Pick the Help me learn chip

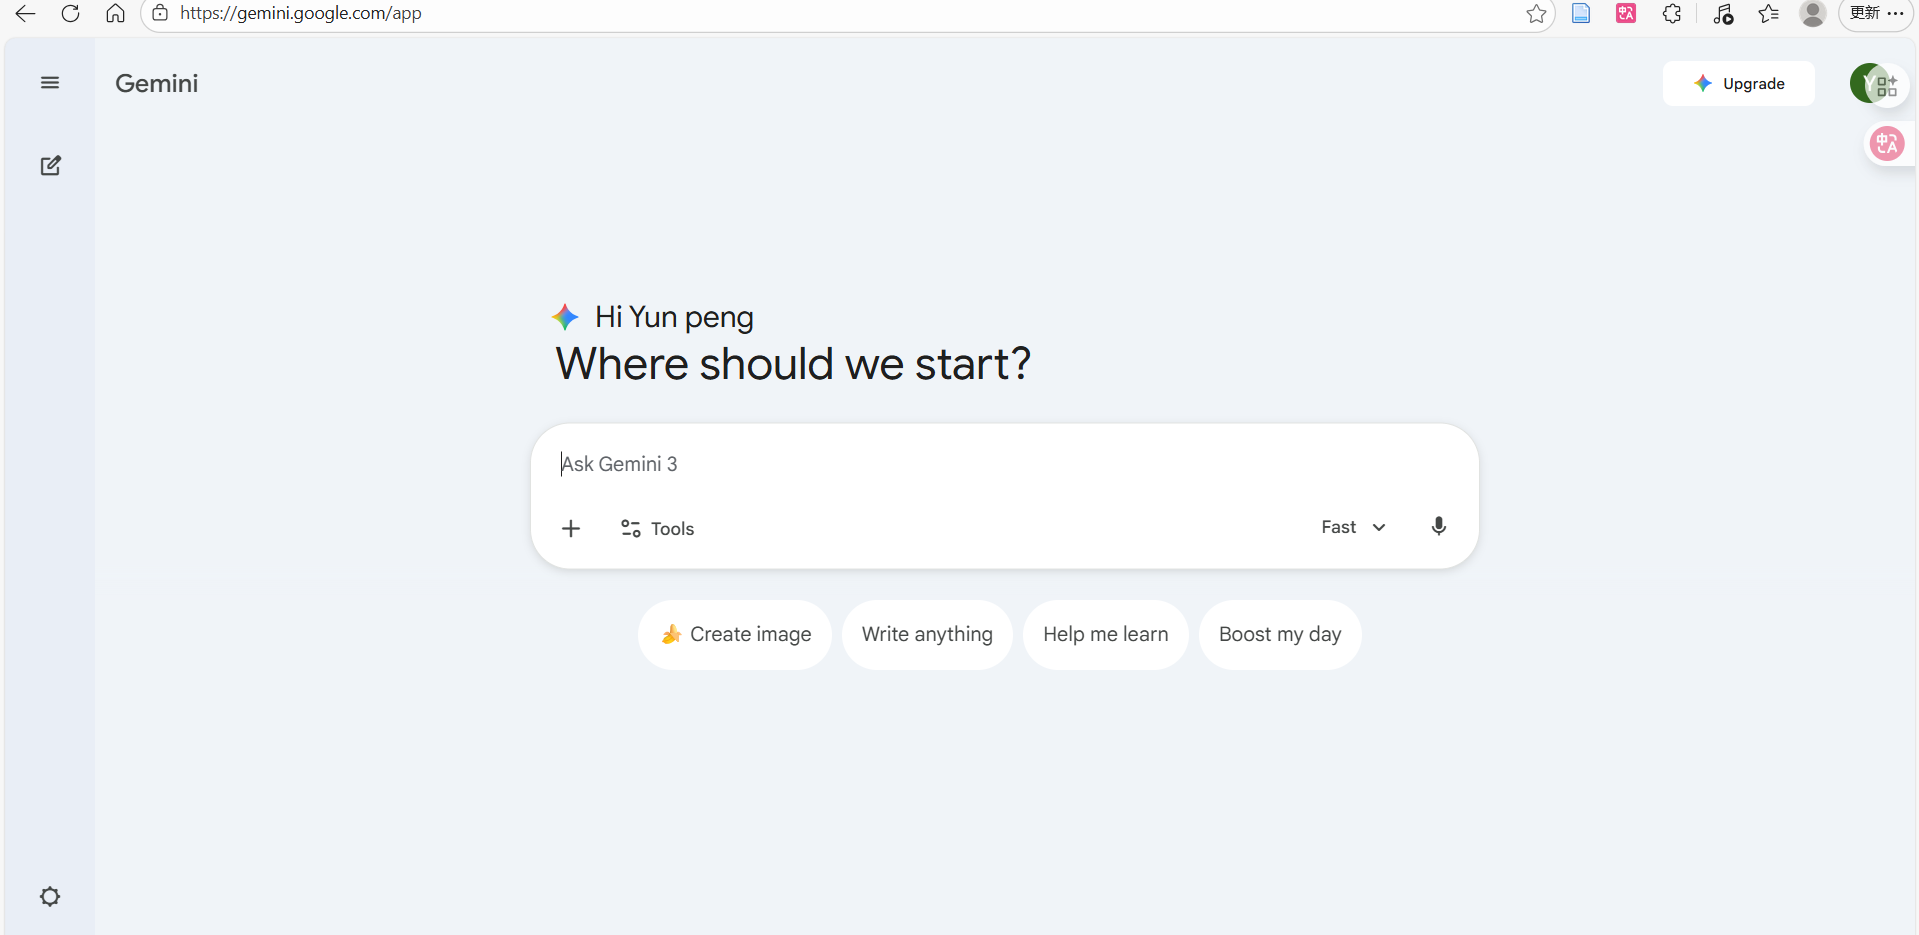click(x=1105, y=634)
